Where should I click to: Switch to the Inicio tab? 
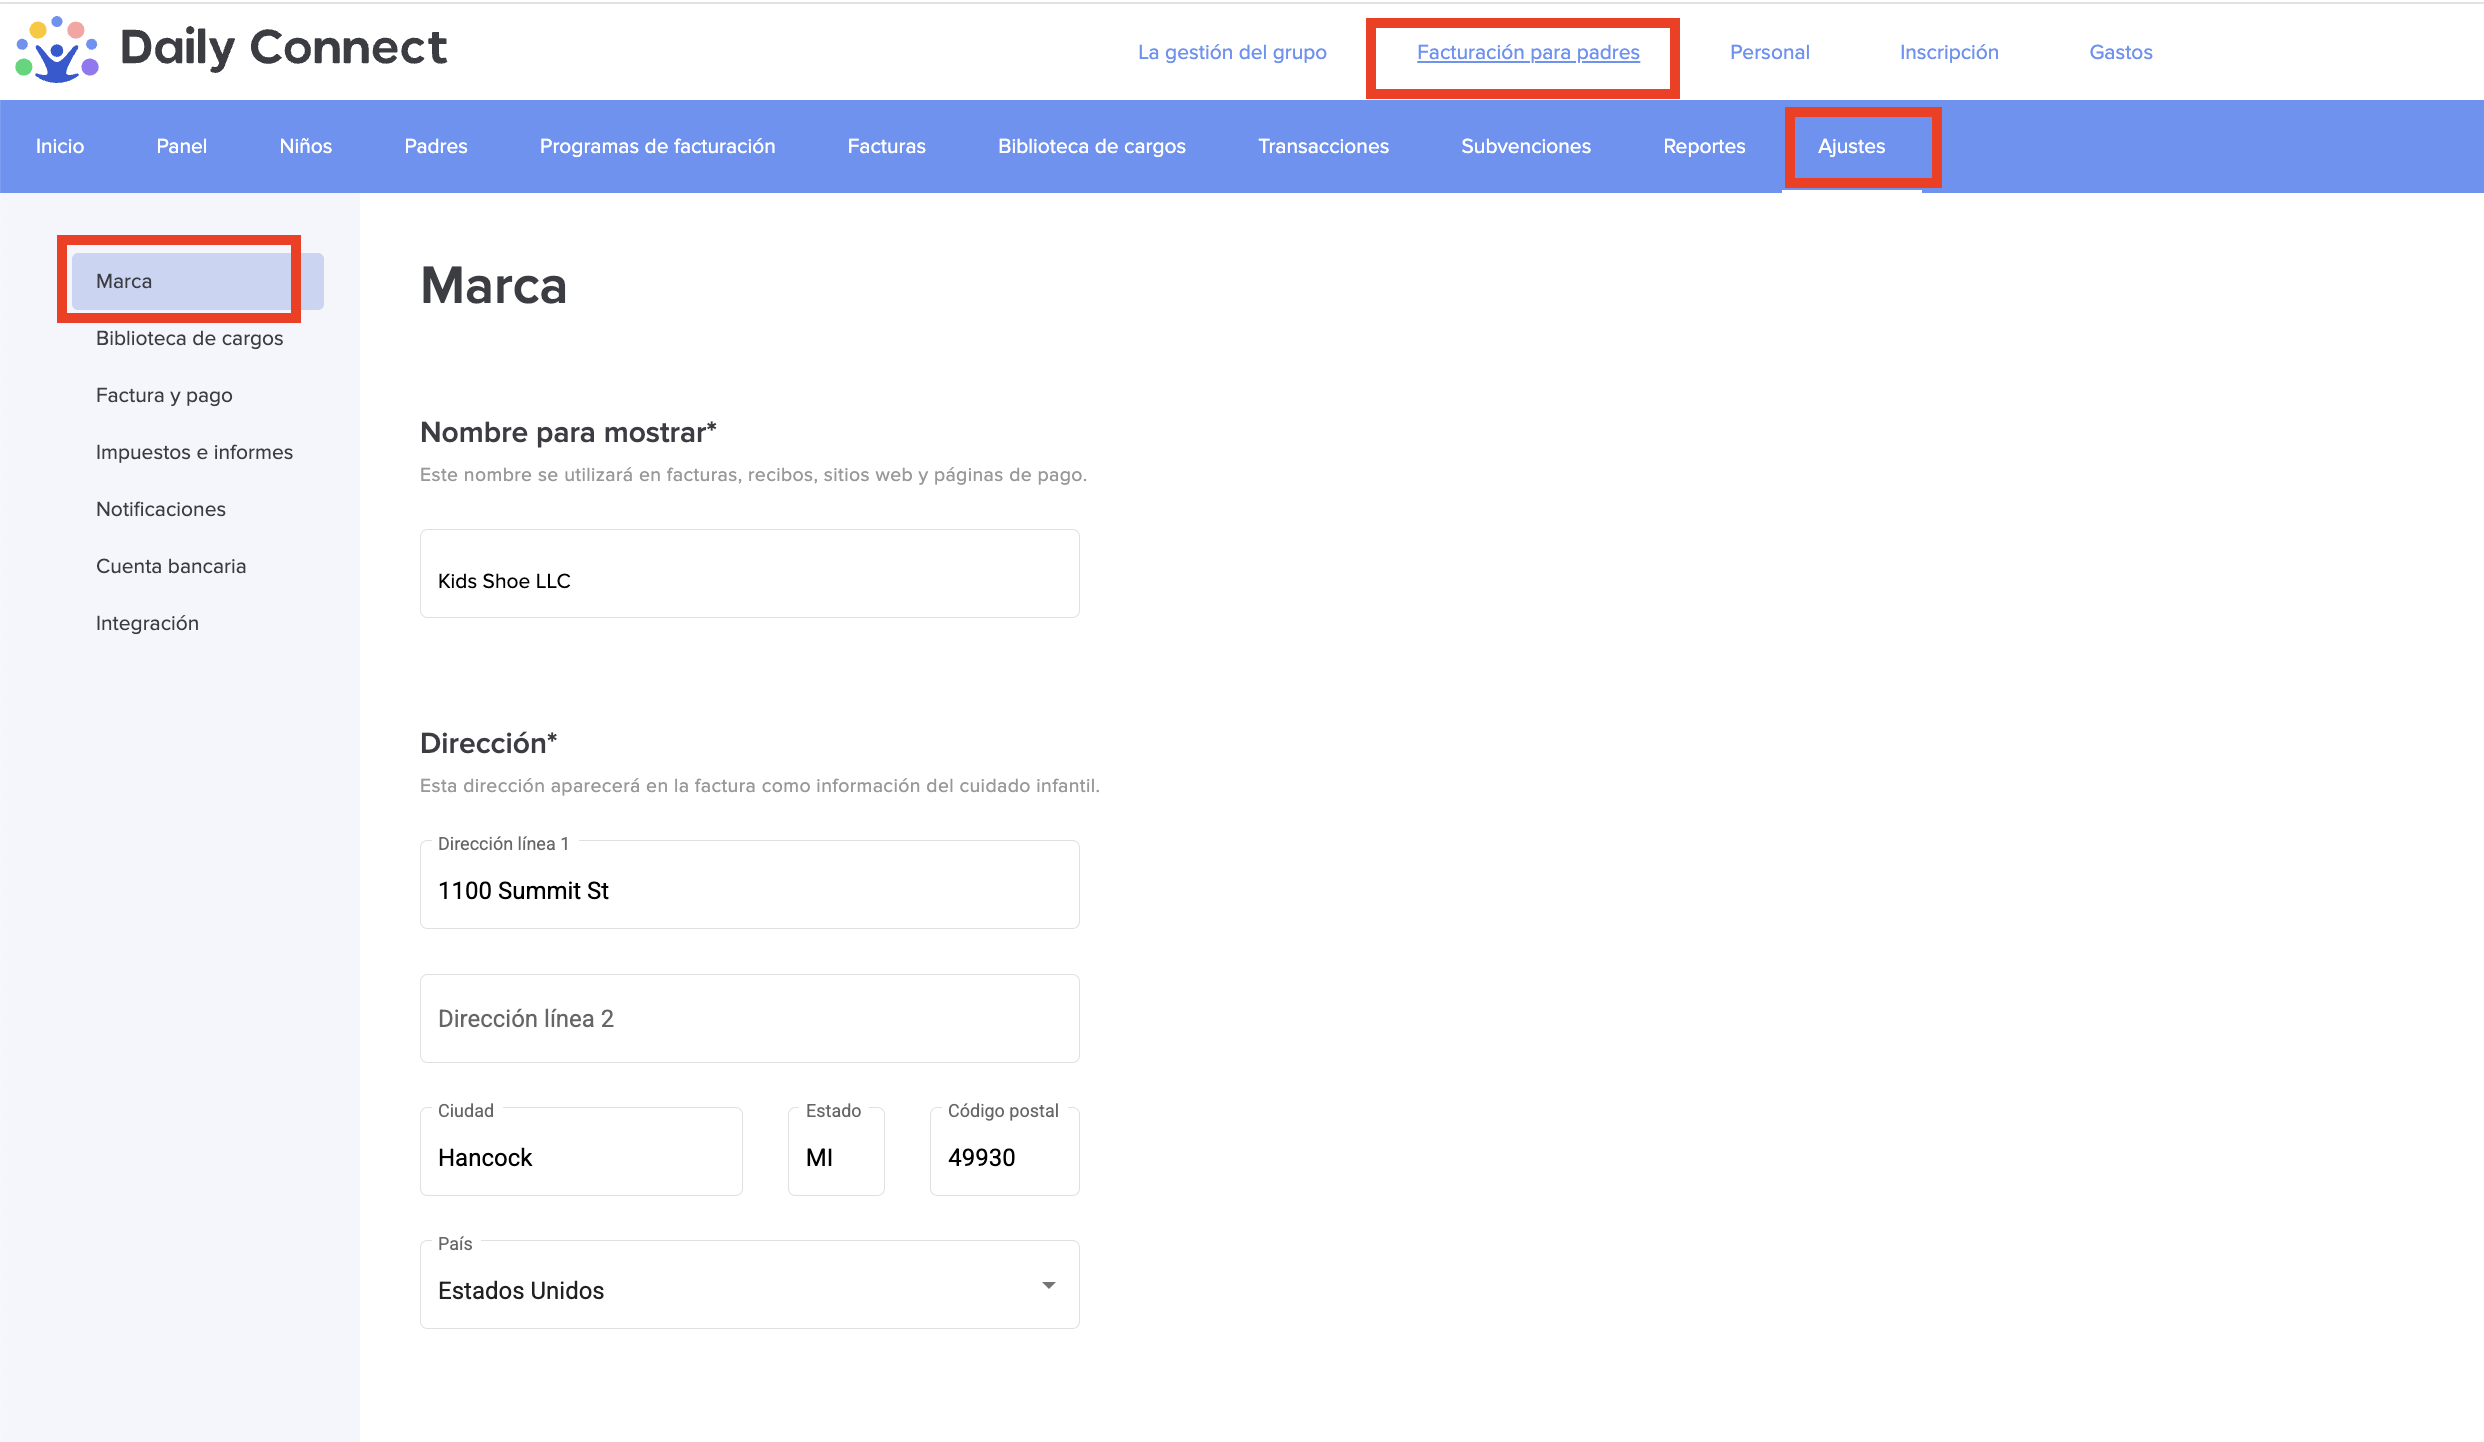[x=60, y=146]
